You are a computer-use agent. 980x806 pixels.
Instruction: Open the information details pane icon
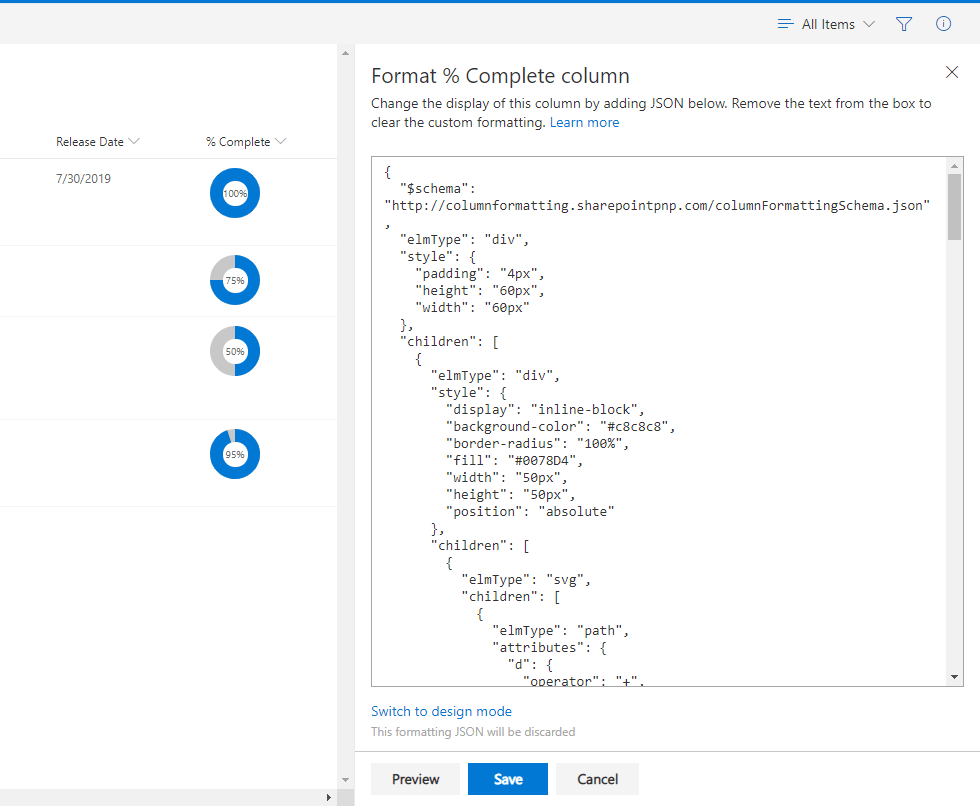click(x=943, y=24)
